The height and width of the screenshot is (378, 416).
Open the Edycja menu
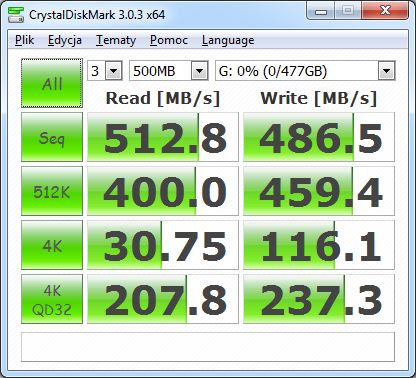(x=65, y=40)
